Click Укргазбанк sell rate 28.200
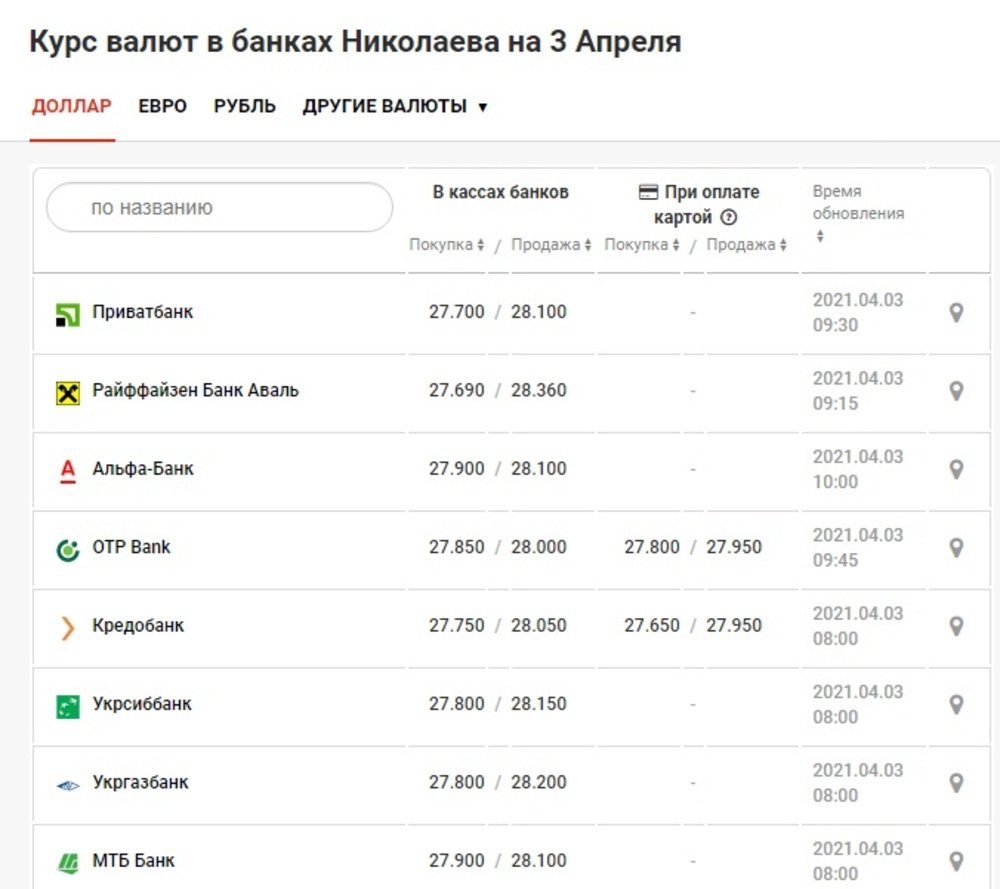This screenshot has width=1000, height=889. tap(538, 782)
